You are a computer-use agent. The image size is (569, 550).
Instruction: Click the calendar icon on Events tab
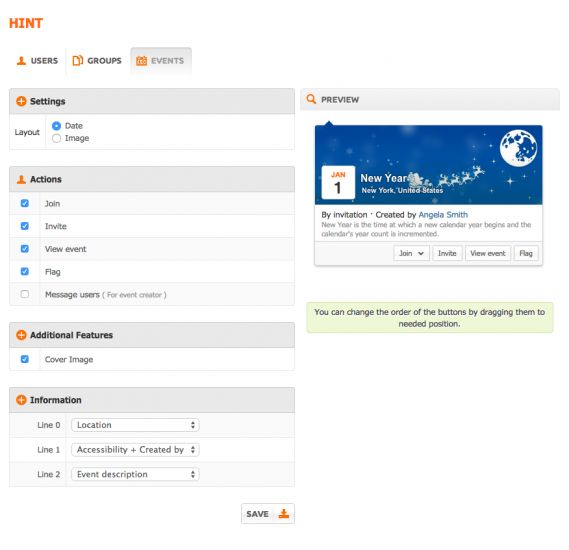click(x=141, y=61)
